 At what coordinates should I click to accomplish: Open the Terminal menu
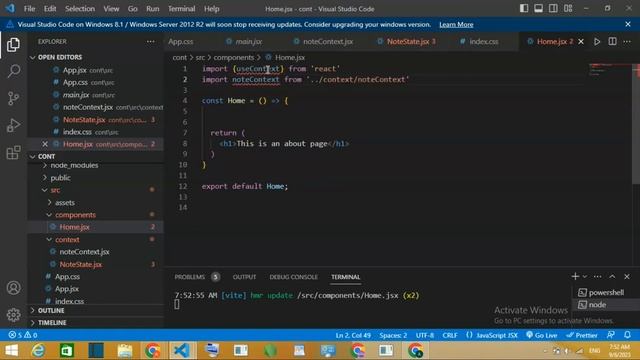pyautogui.click(x=181, y=9)
